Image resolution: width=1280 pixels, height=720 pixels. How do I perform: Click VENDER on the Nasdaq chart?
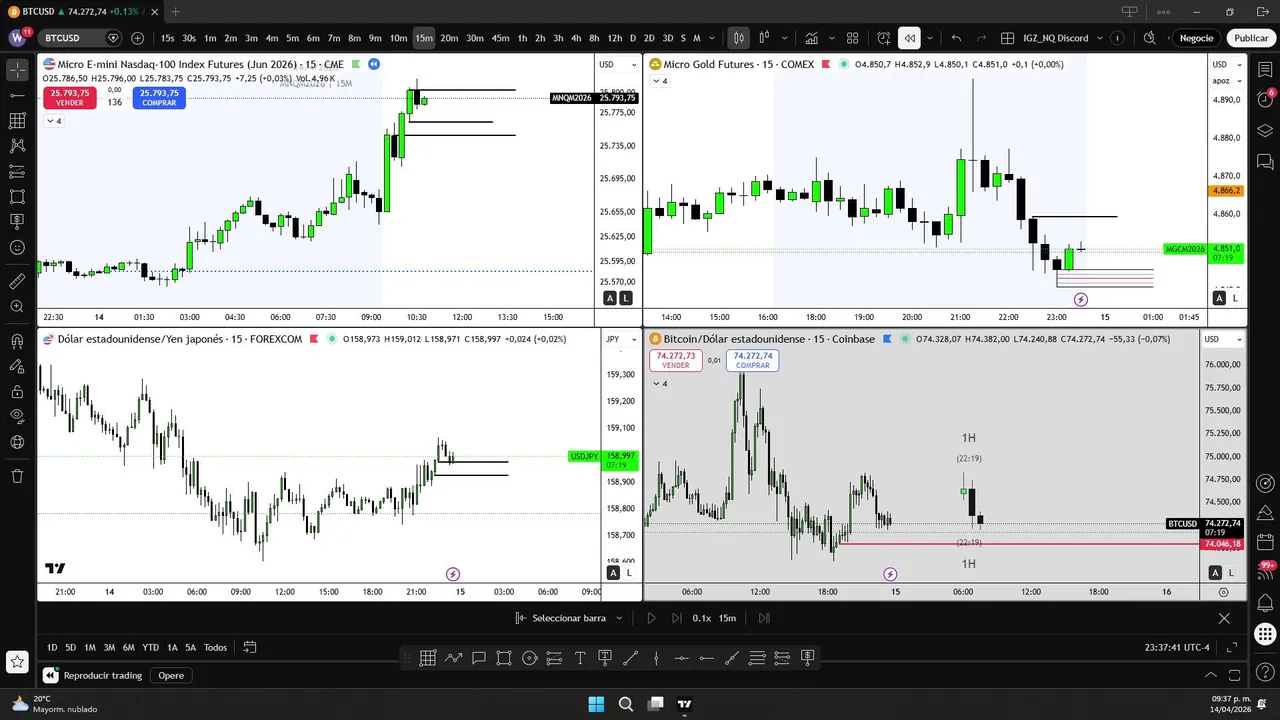click(x=70, y=97)
